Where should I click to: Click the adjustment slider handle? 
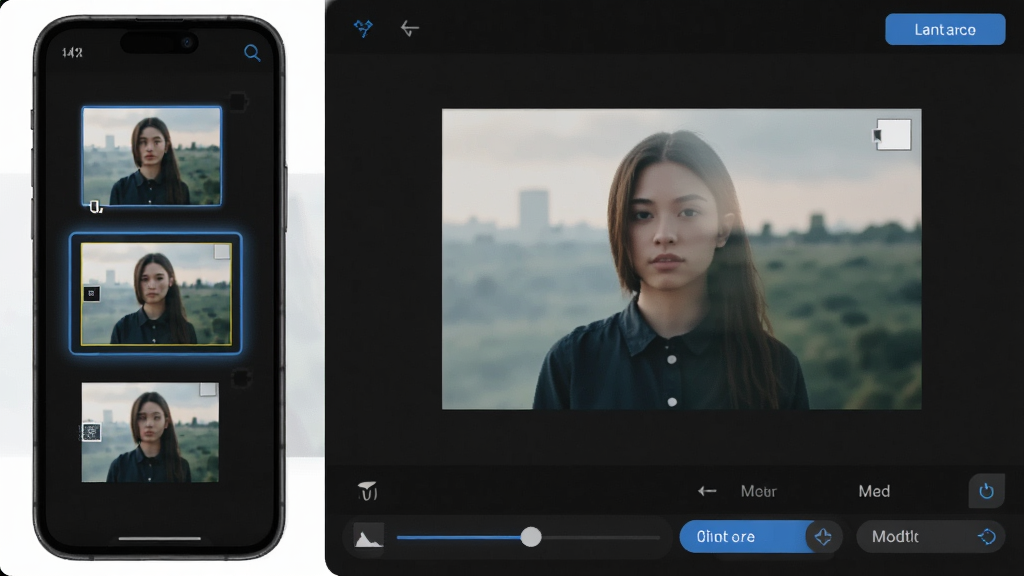pyautogui.click(x=531, y=537)
